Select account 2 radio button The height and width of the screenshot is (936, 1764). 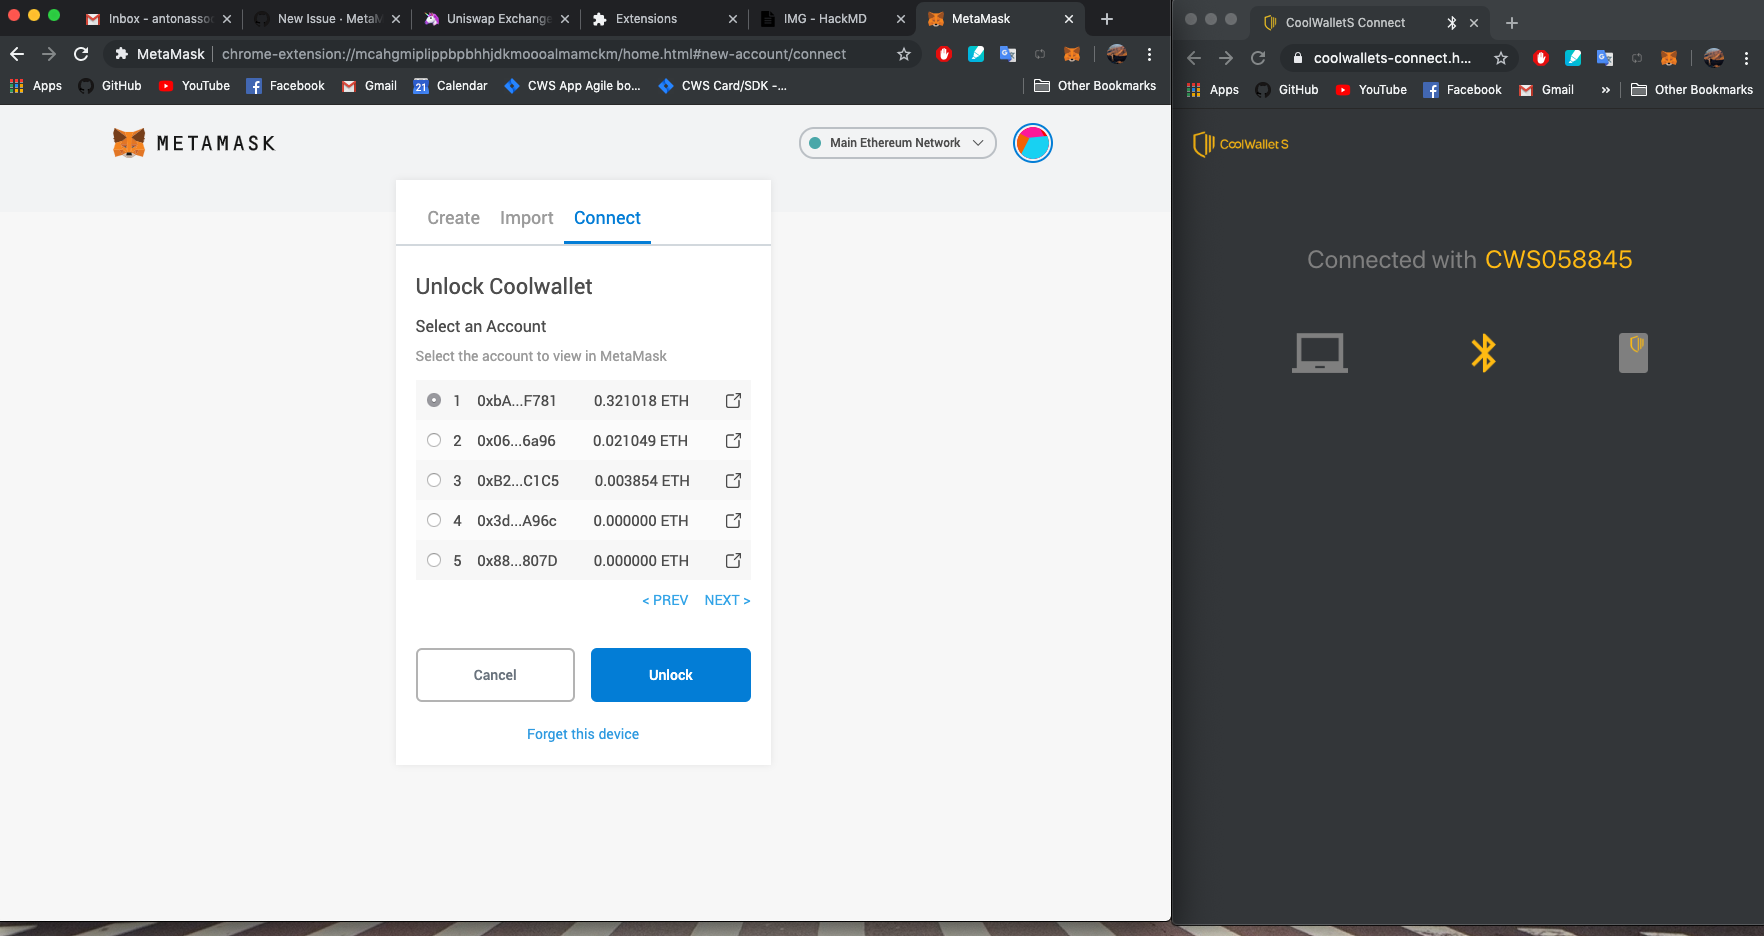(434, 440)
